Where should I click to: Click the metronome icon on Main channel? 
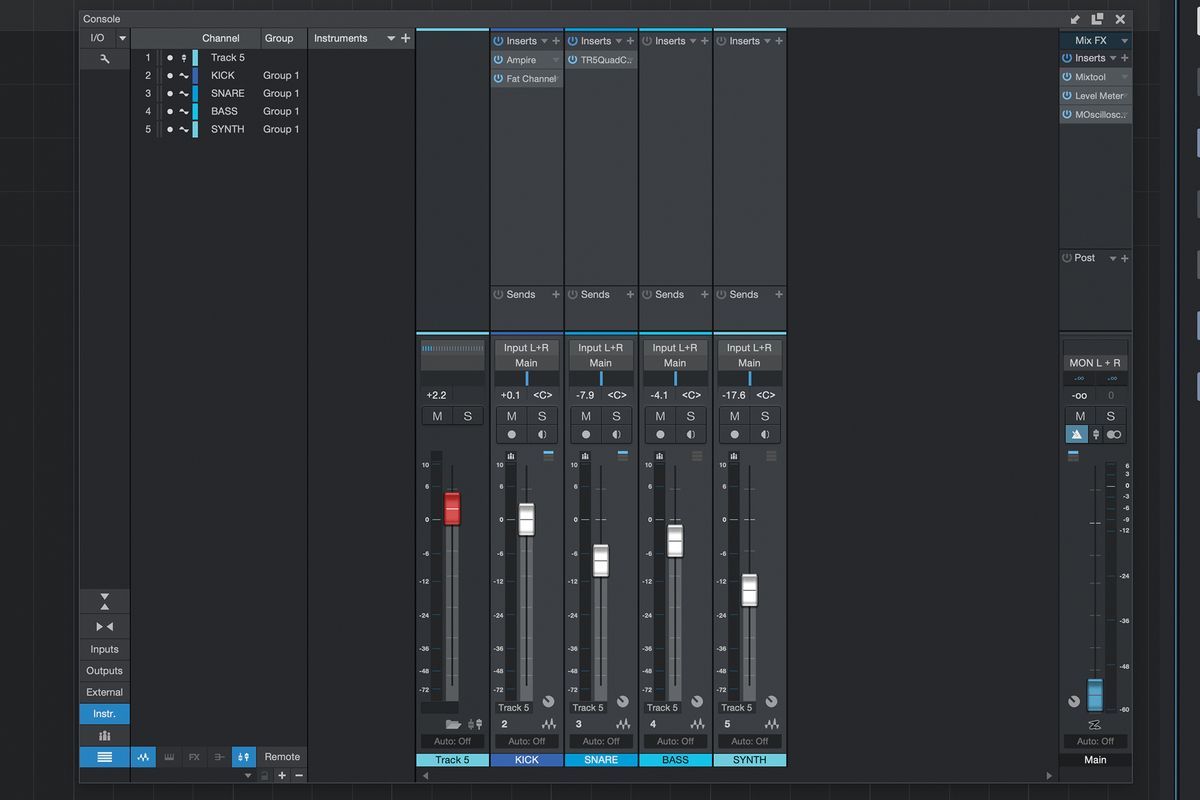[x=1076, y=435]
